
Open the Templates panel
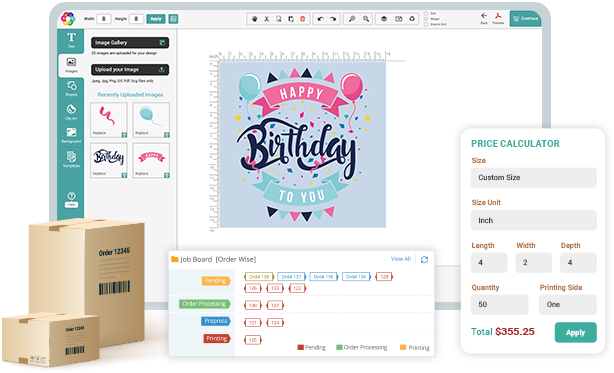[x=71, y=159]
